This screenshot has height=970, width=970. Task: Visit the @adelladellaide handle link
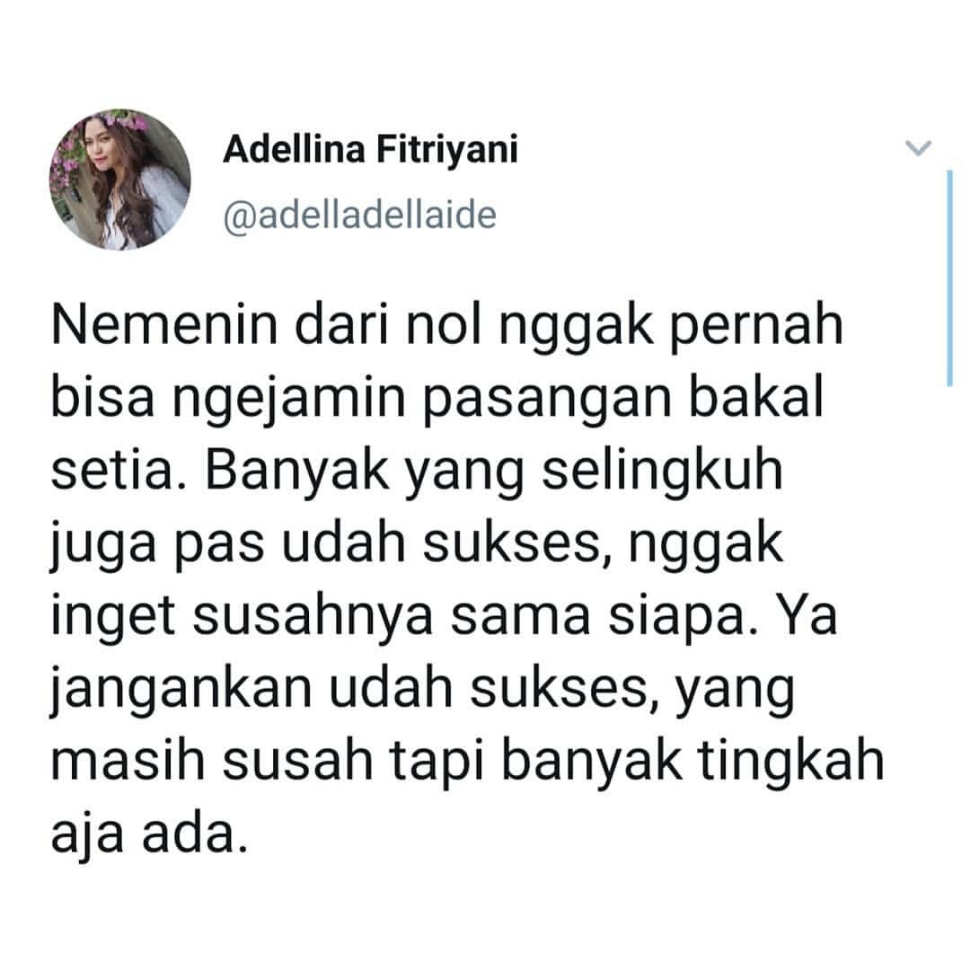(359, 216)
